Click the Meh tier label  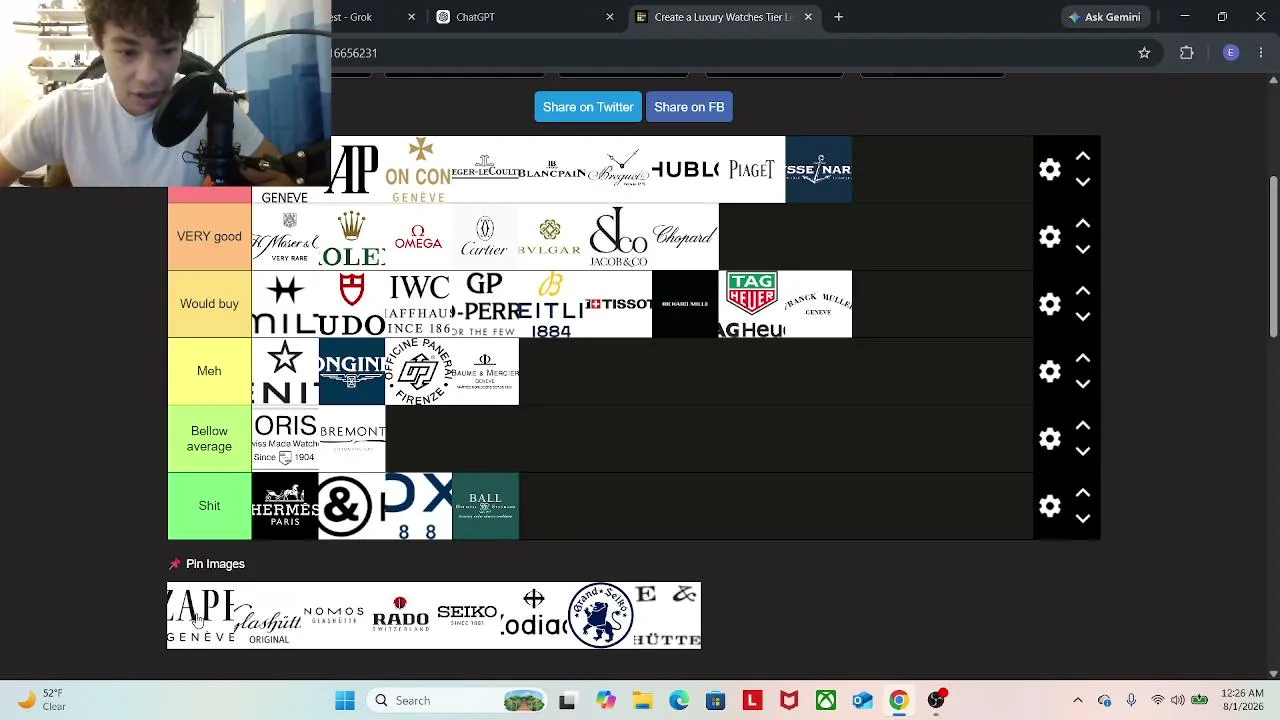click(x=209, y=371)
